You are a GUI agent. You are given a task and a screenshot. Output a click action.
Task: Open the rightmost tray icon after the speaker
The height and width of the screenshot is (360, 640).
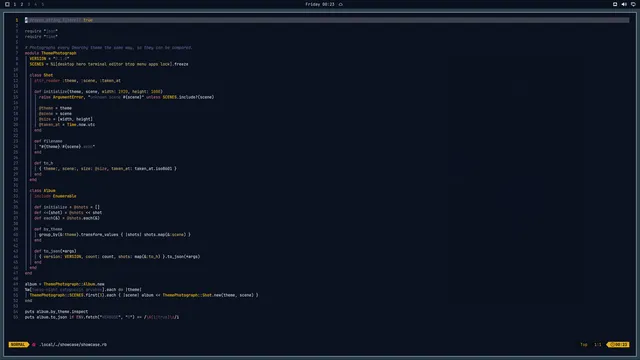[633, 4]
